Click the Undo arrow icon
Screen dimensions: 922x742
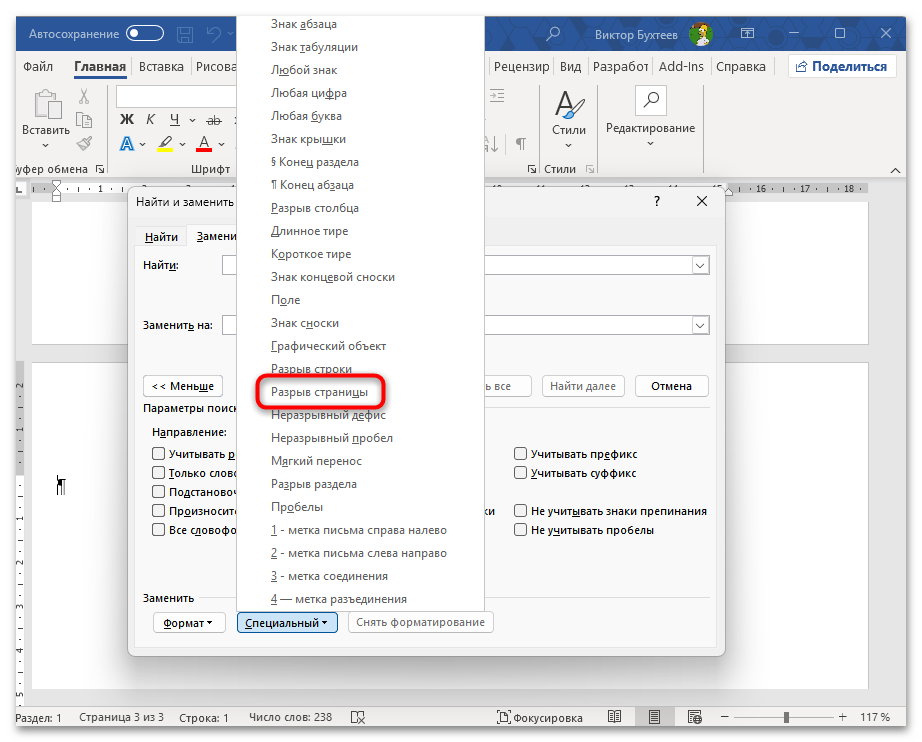click(x=213, y=34)
